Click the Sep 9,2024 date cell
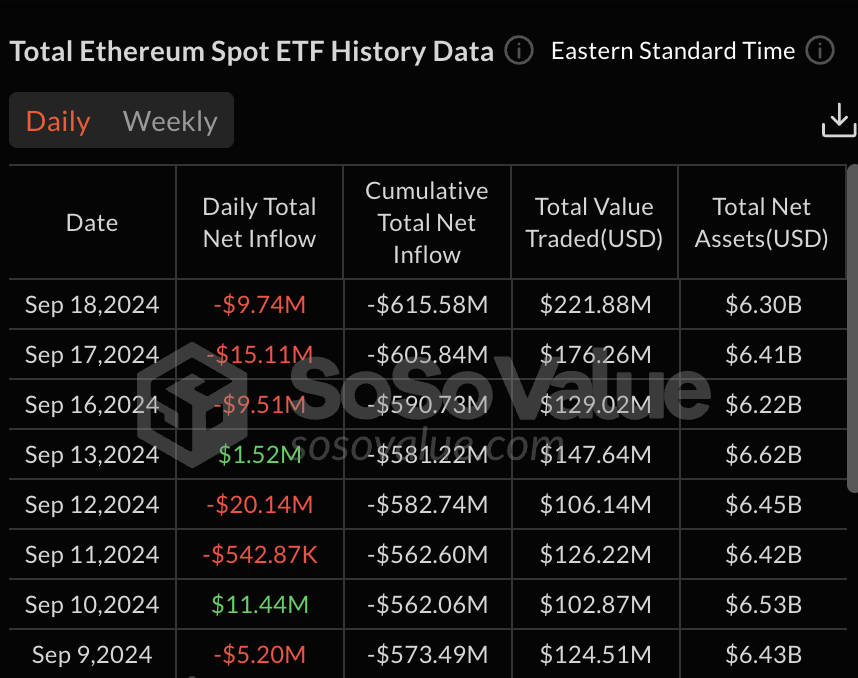The height and width of the screenshot is (678, 858). point(92,655)
